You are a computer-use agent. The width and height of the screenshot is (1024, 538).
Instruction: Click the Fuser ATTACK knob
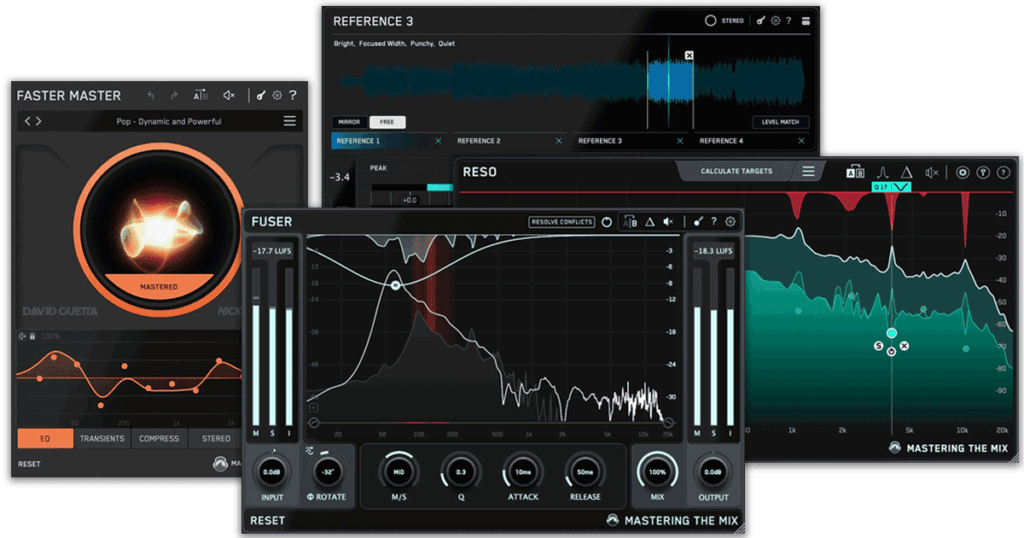(x=522, y=471)
